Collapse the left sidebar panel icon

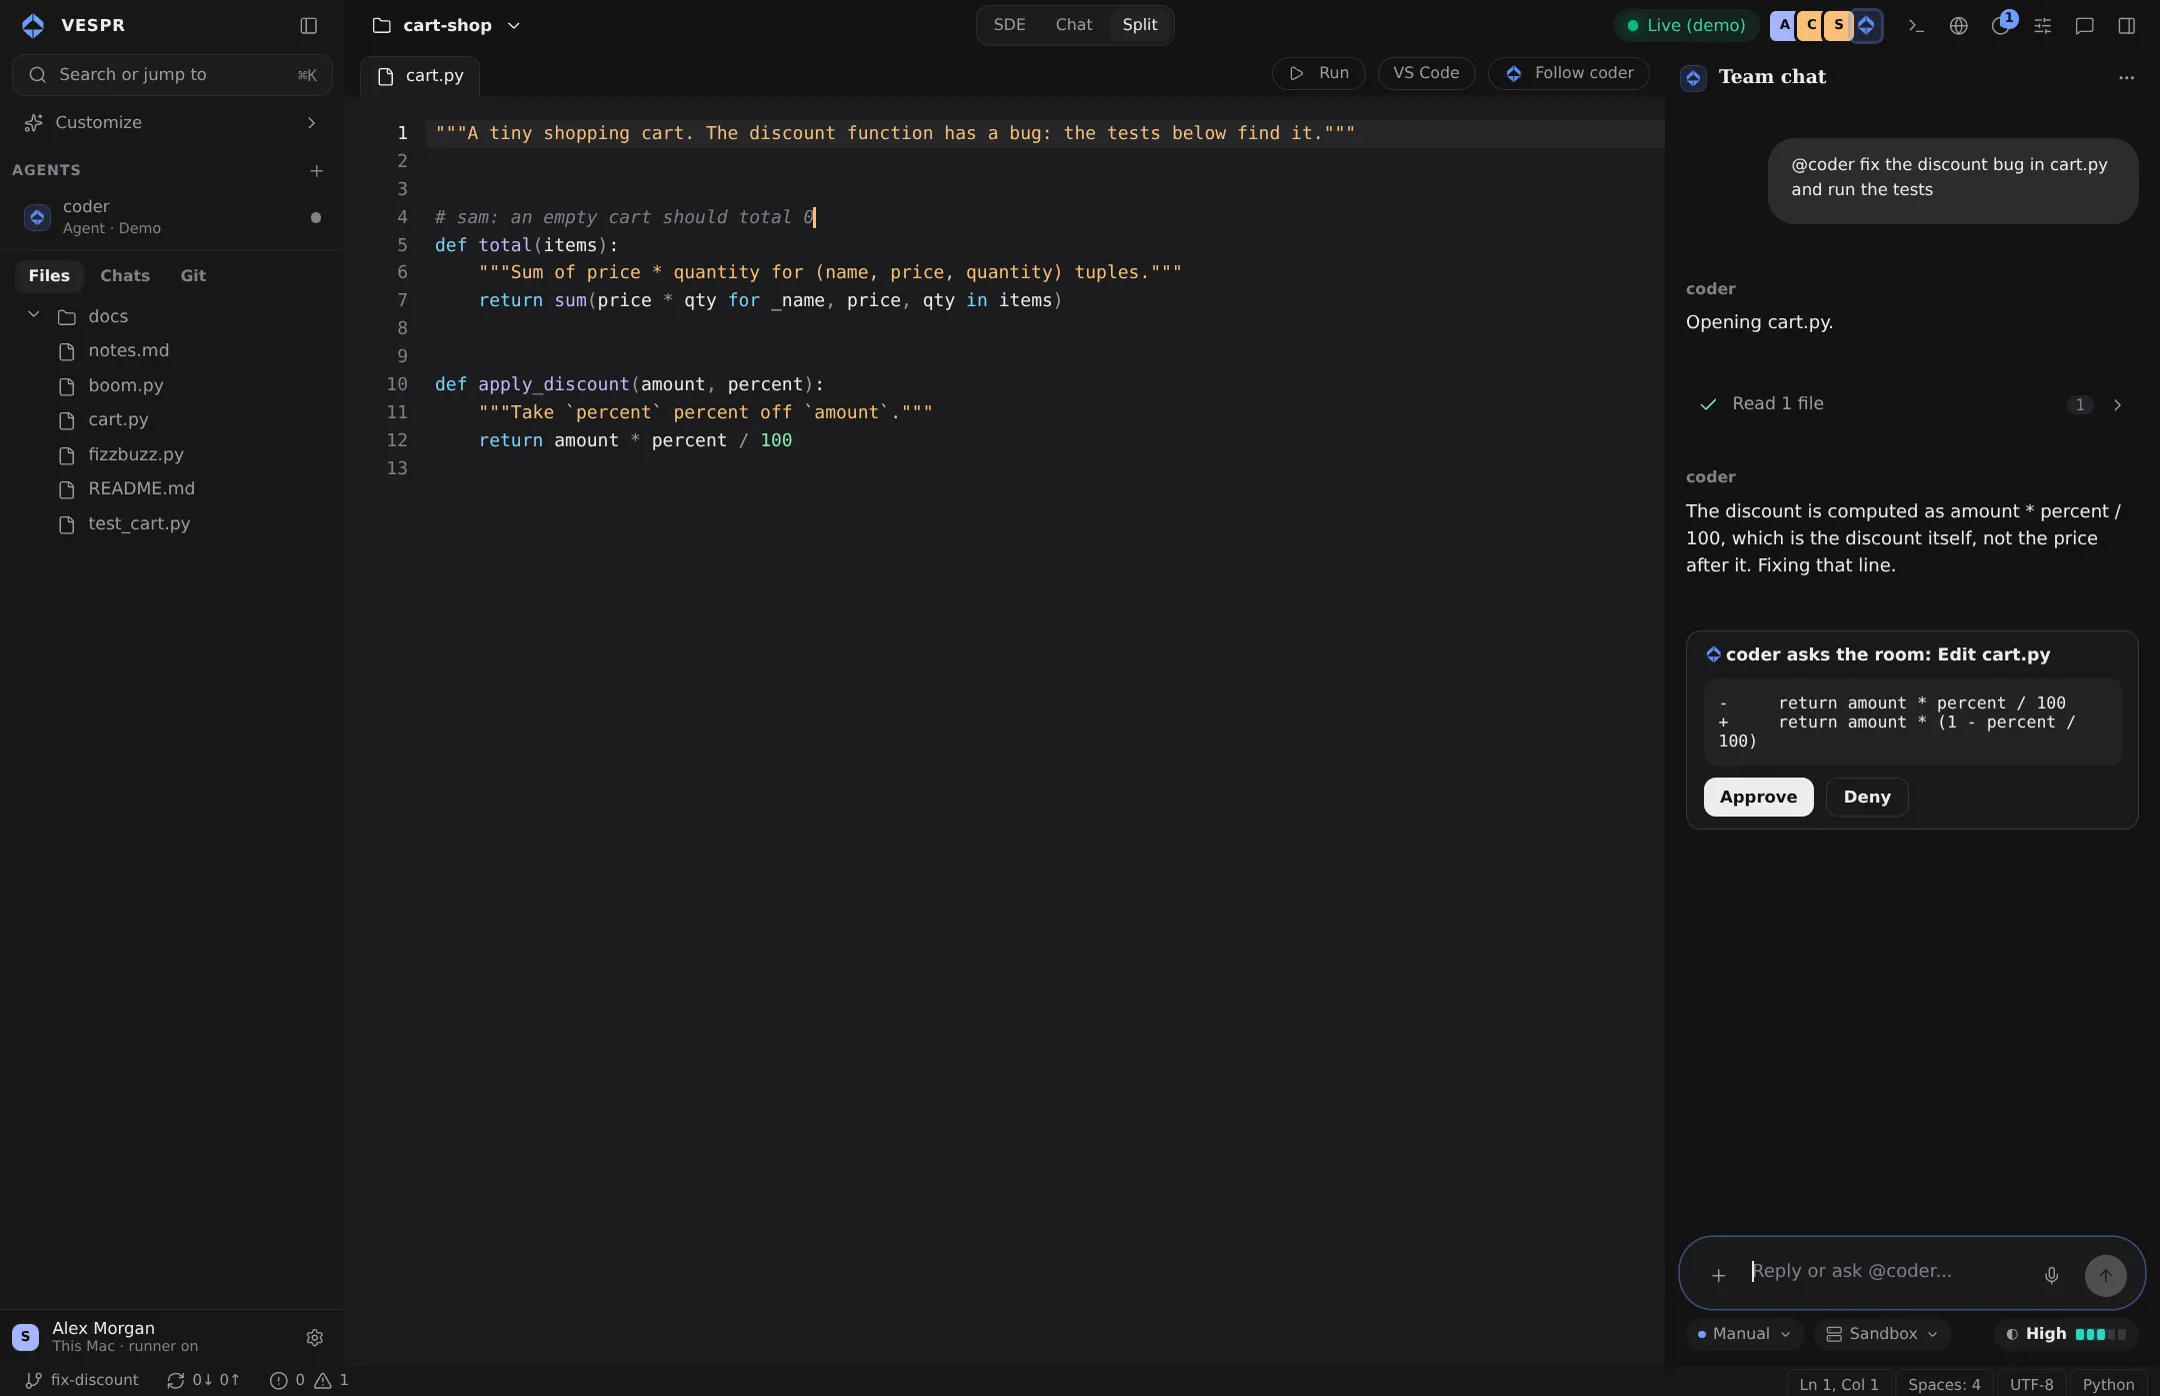click(309, 26)
